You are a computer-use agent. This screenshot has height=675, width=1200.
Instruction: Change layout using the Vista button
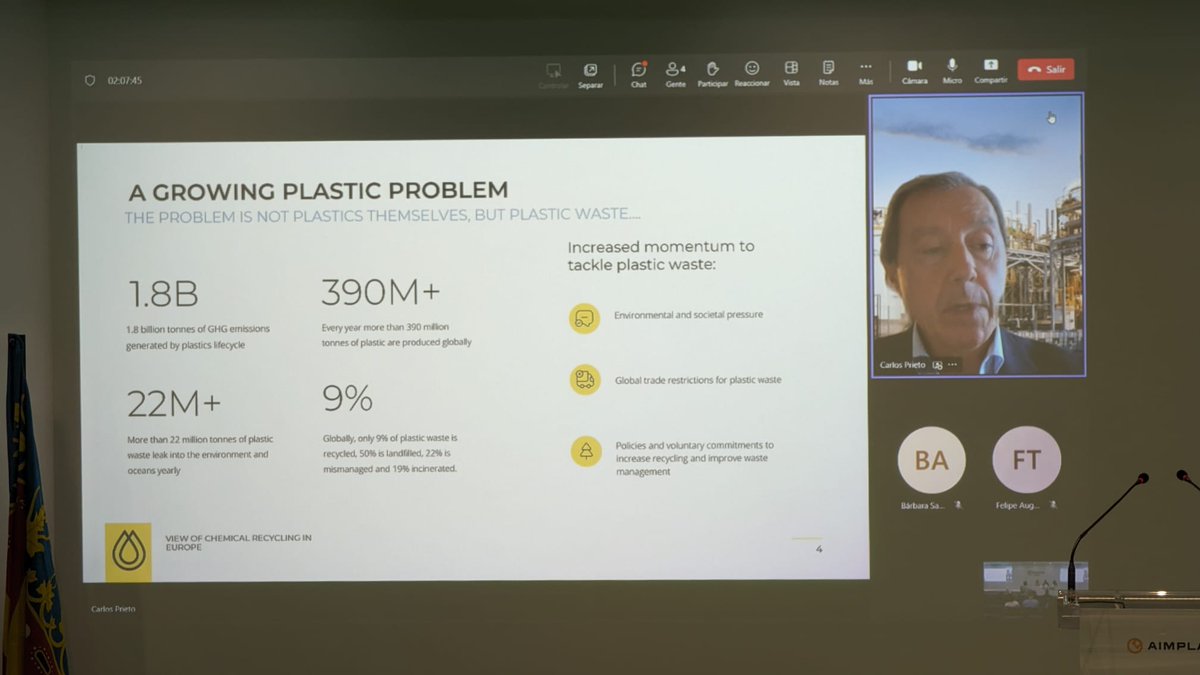tap(791, 74)
